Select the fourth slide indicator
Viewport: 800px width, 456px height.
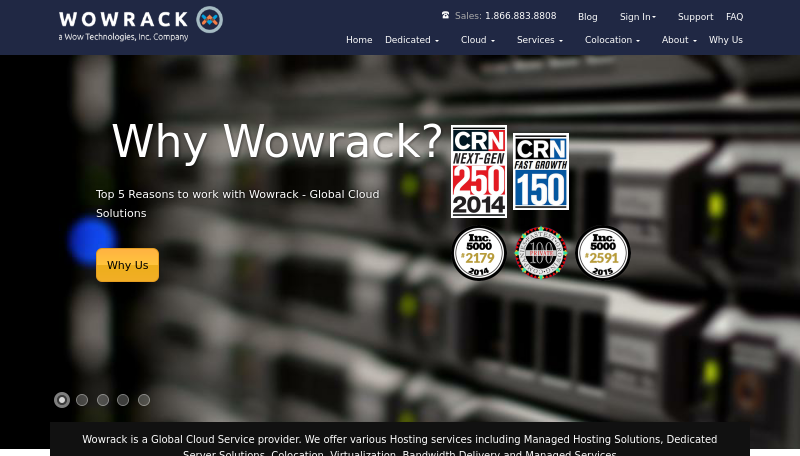click(123, 400)
